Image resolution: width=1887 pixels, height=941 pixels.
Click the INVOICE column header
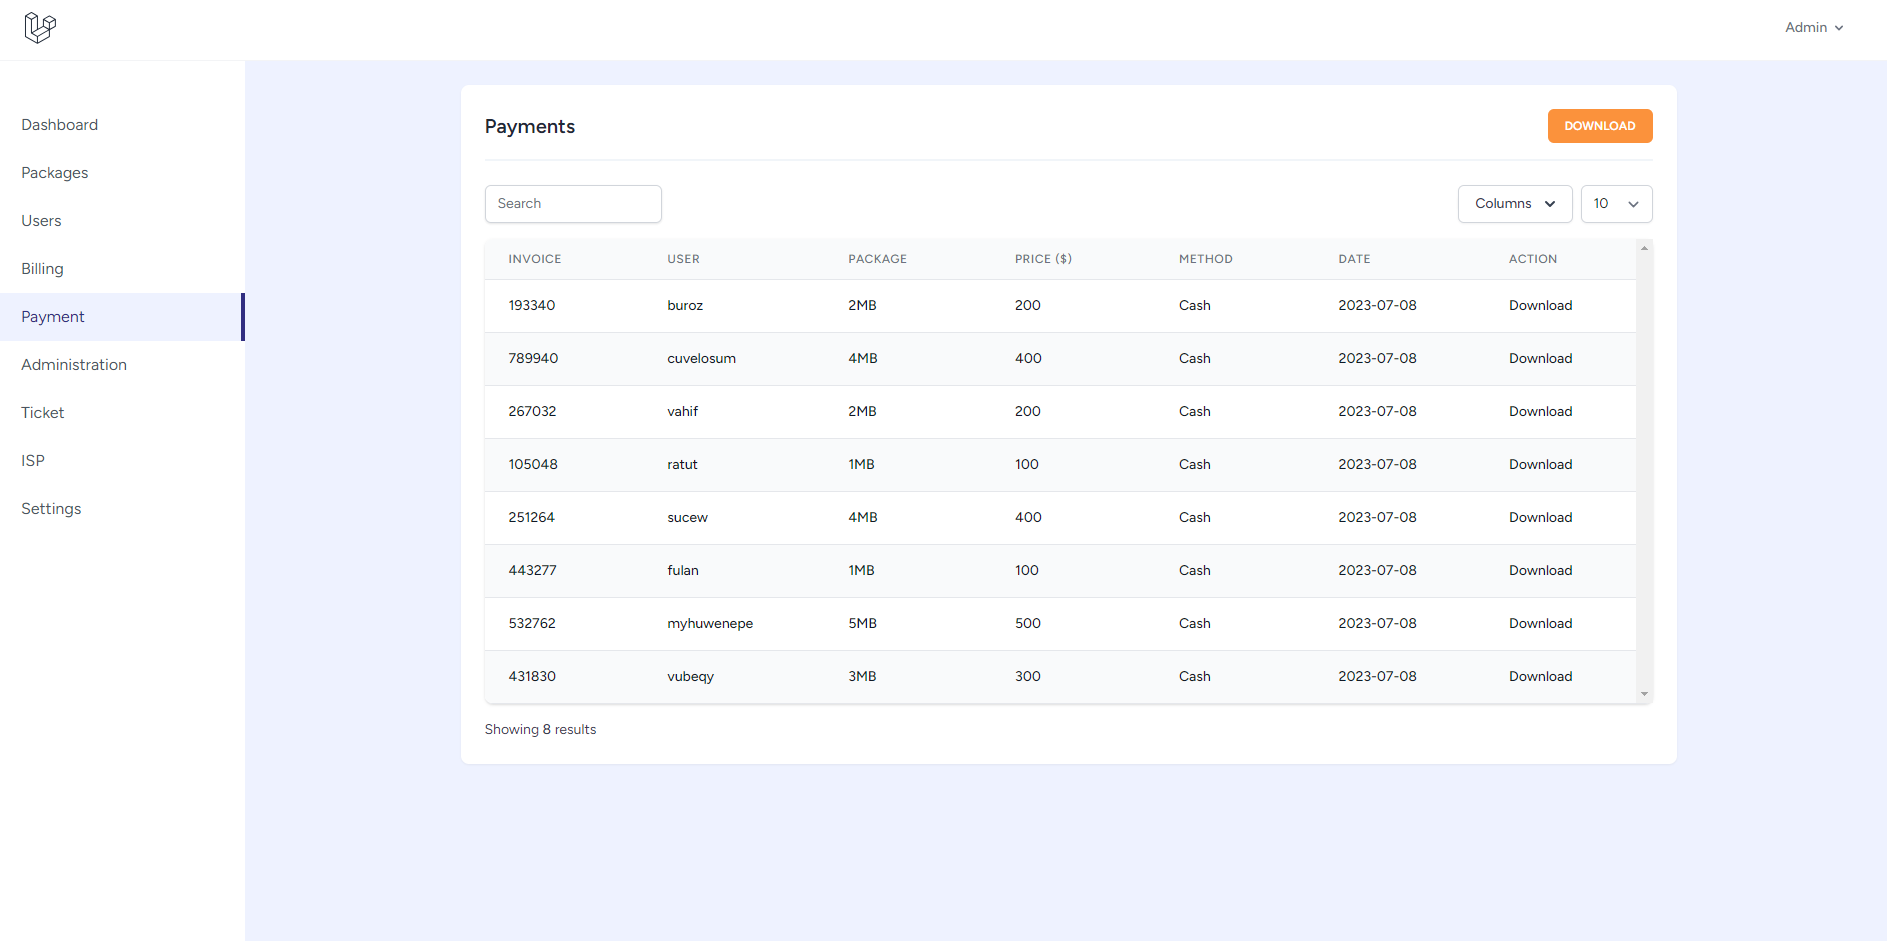coord(534,258)
